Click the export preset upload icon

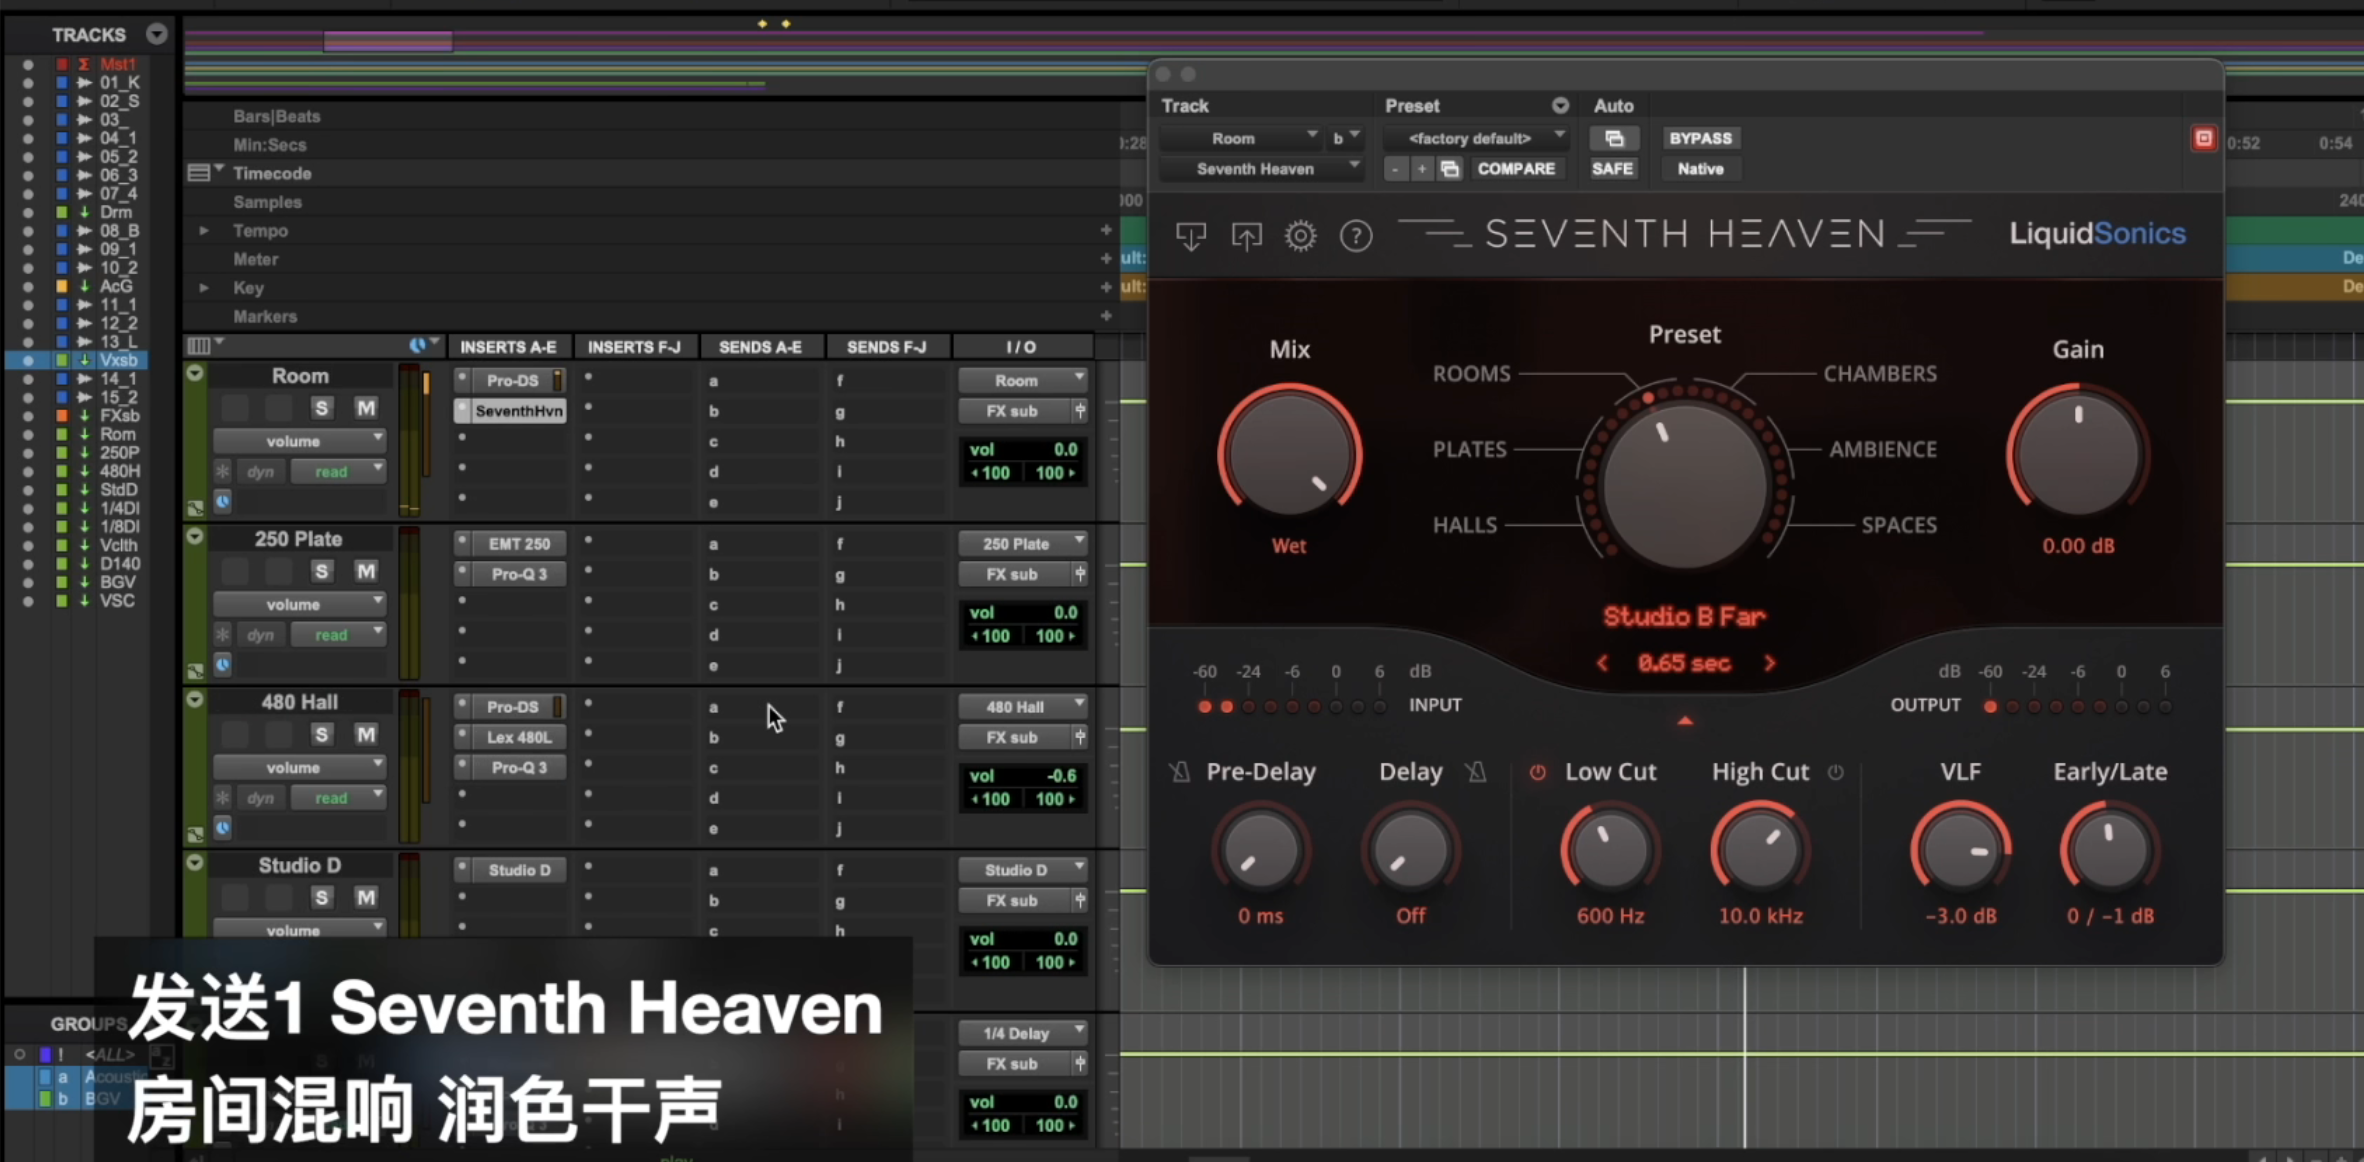(1246, 236)
